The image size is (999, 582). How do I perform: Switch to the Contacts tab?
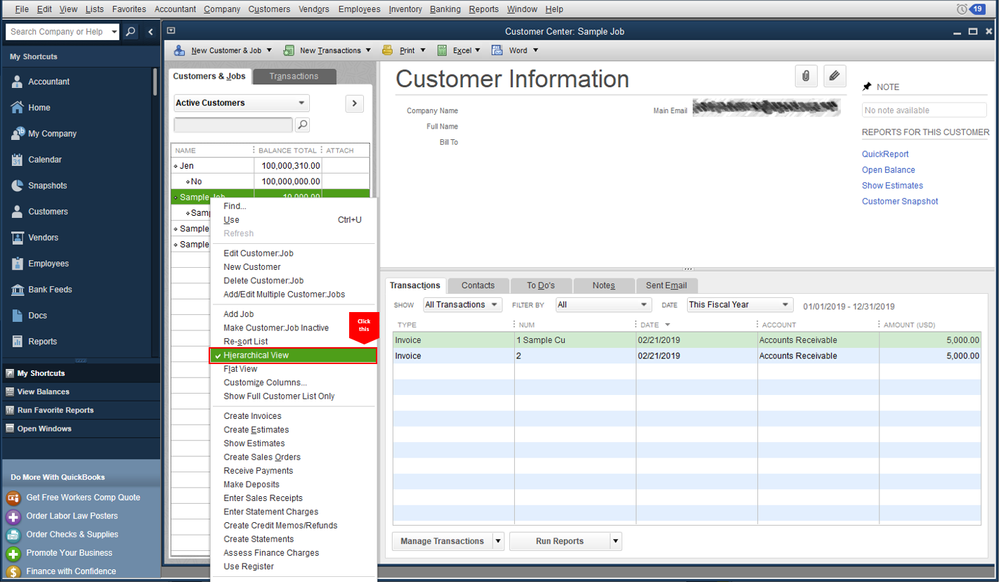click(x=478, y=286)
